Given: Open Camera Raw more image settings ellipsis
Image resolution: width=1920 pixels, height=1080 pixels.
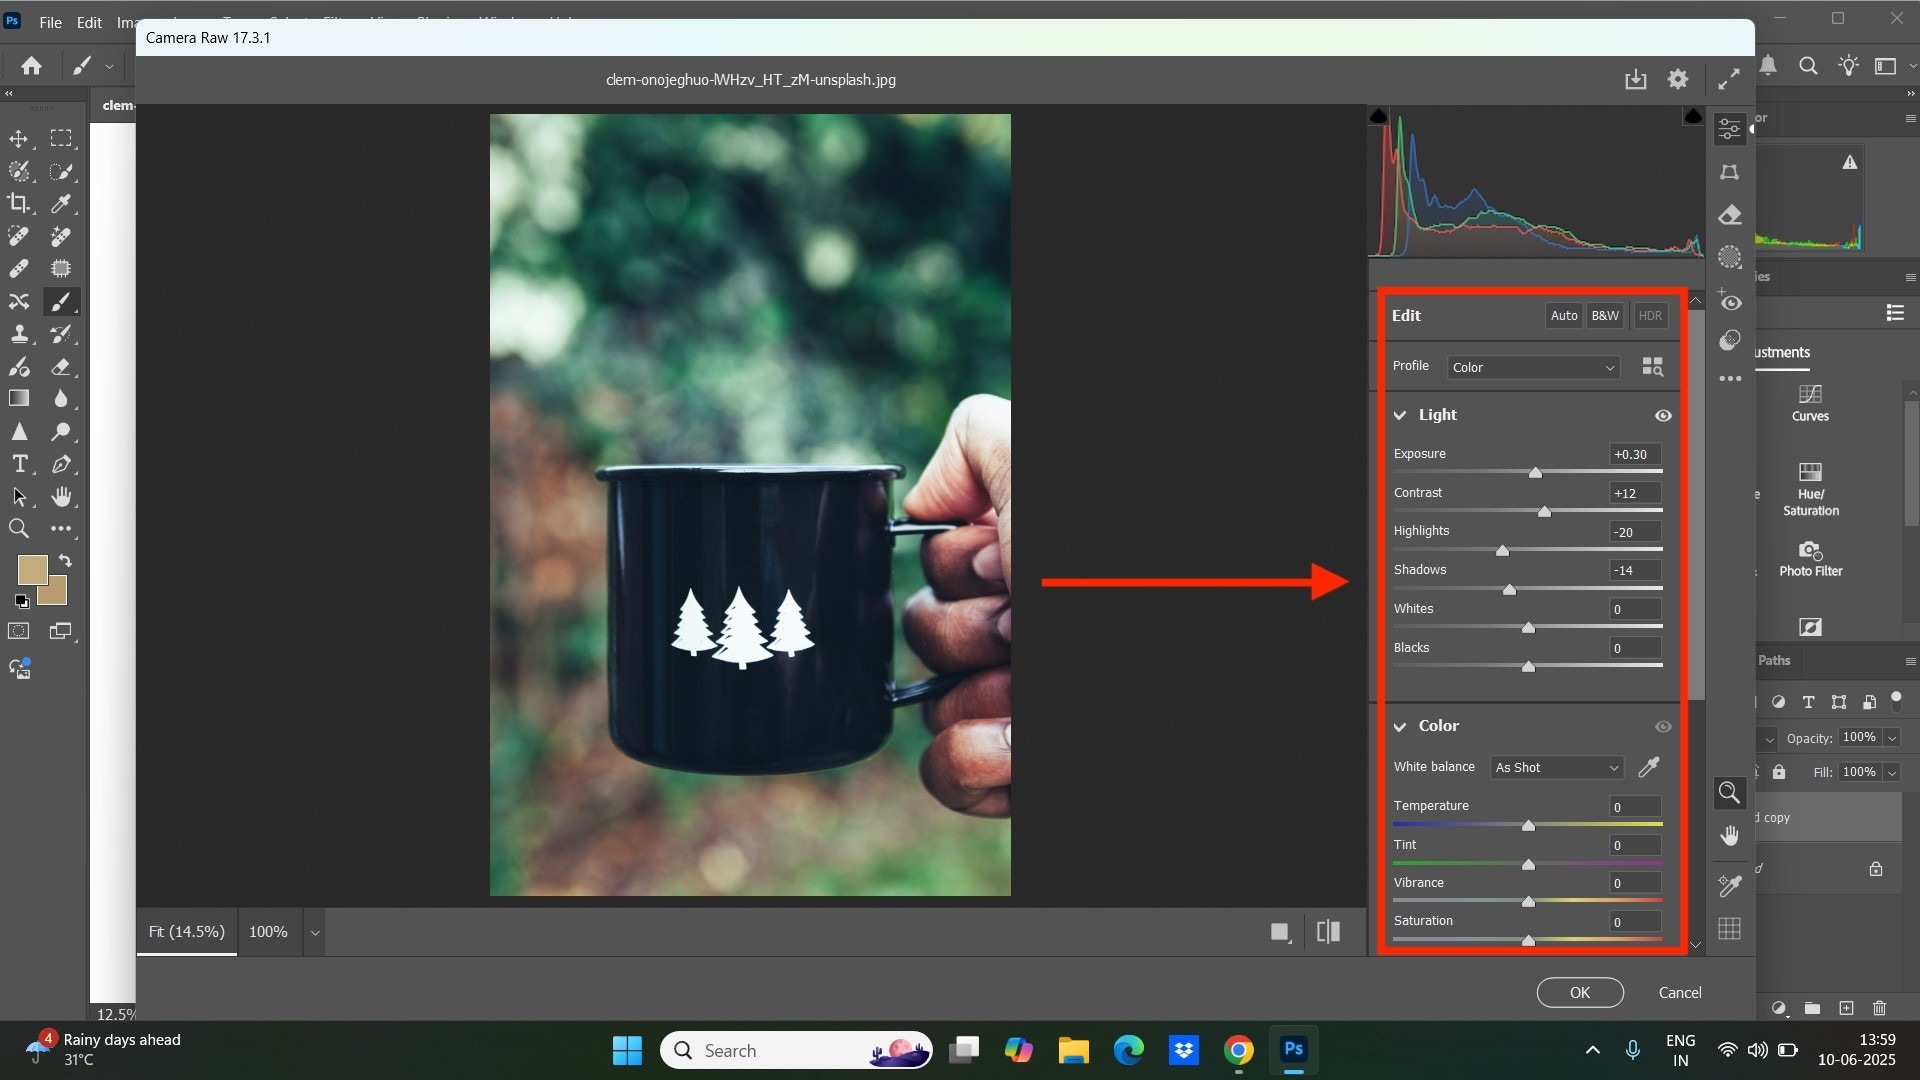Looking at the screenshot, I should 1730,379.
